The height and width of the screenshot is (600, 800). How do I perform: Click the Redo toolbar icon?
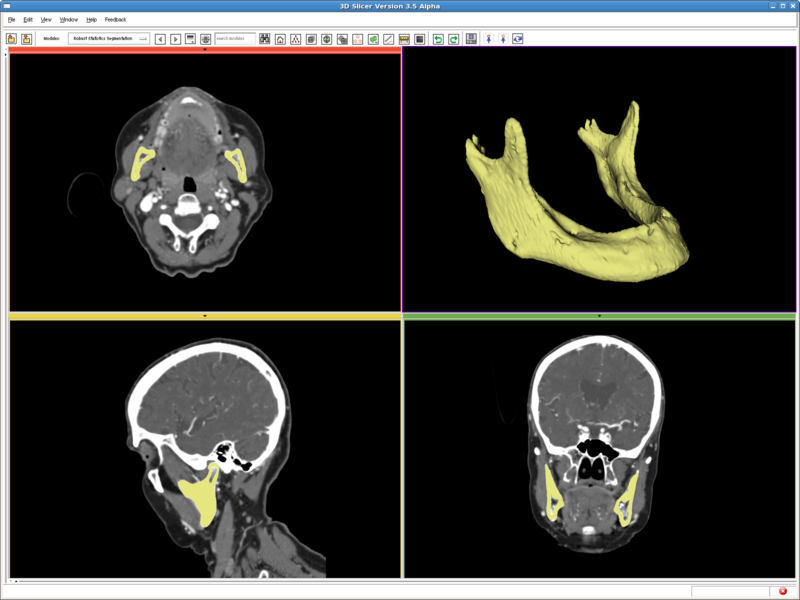pos(453,37)
